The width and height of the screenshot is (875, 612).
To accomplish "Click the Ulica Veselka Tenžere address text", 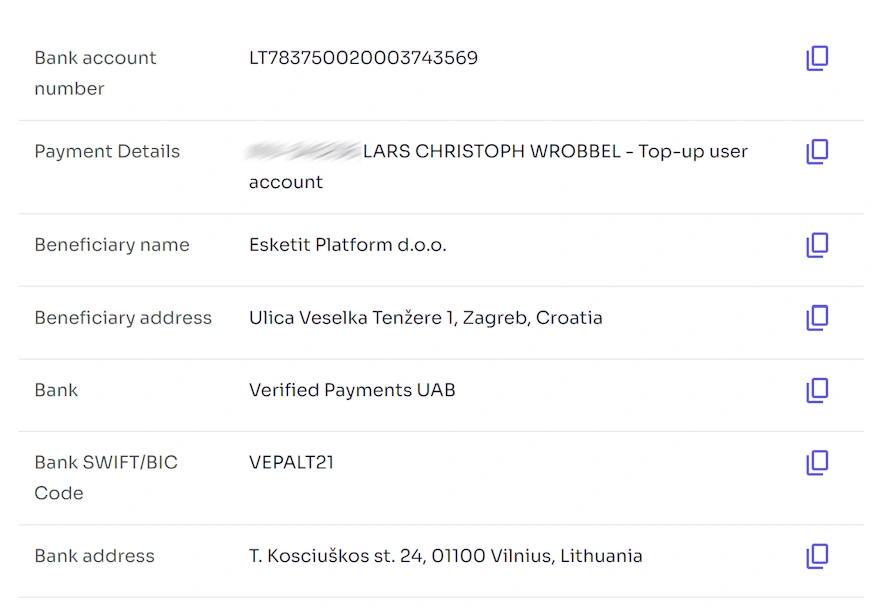I will 425,318.
